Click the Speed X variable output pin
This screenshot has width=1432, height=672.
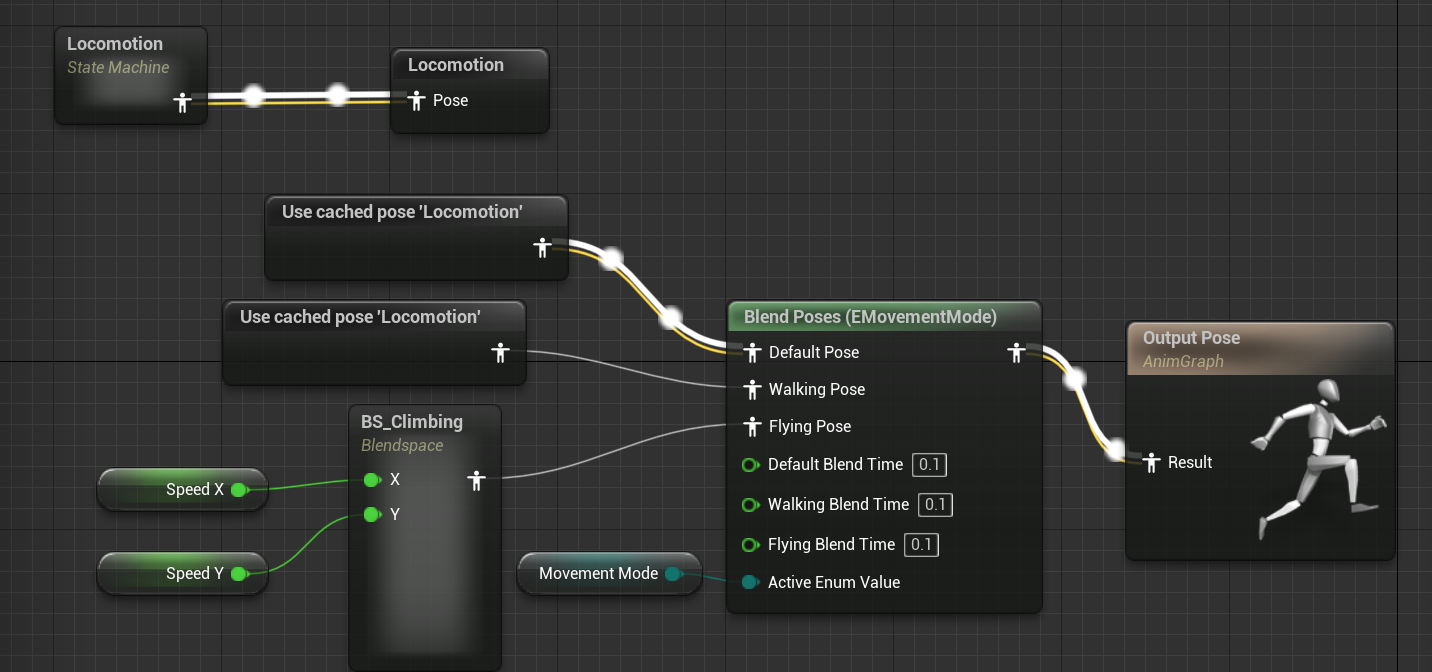tap(239, 490)
